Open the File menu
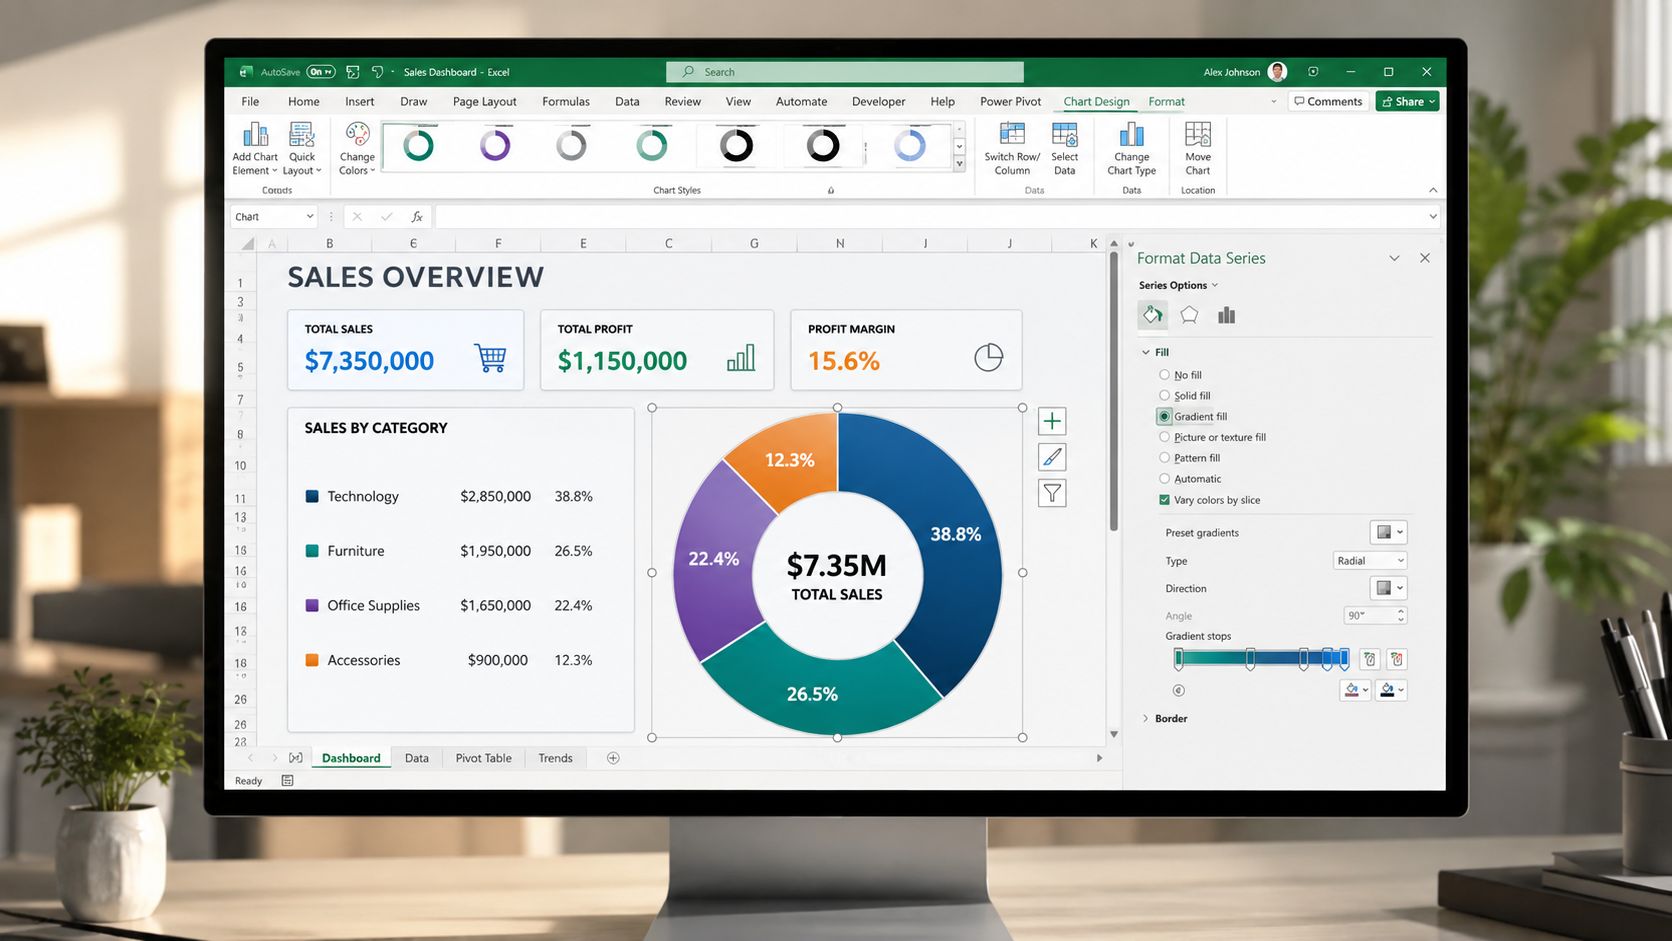 pyautogui.click(x=250, y=101)
